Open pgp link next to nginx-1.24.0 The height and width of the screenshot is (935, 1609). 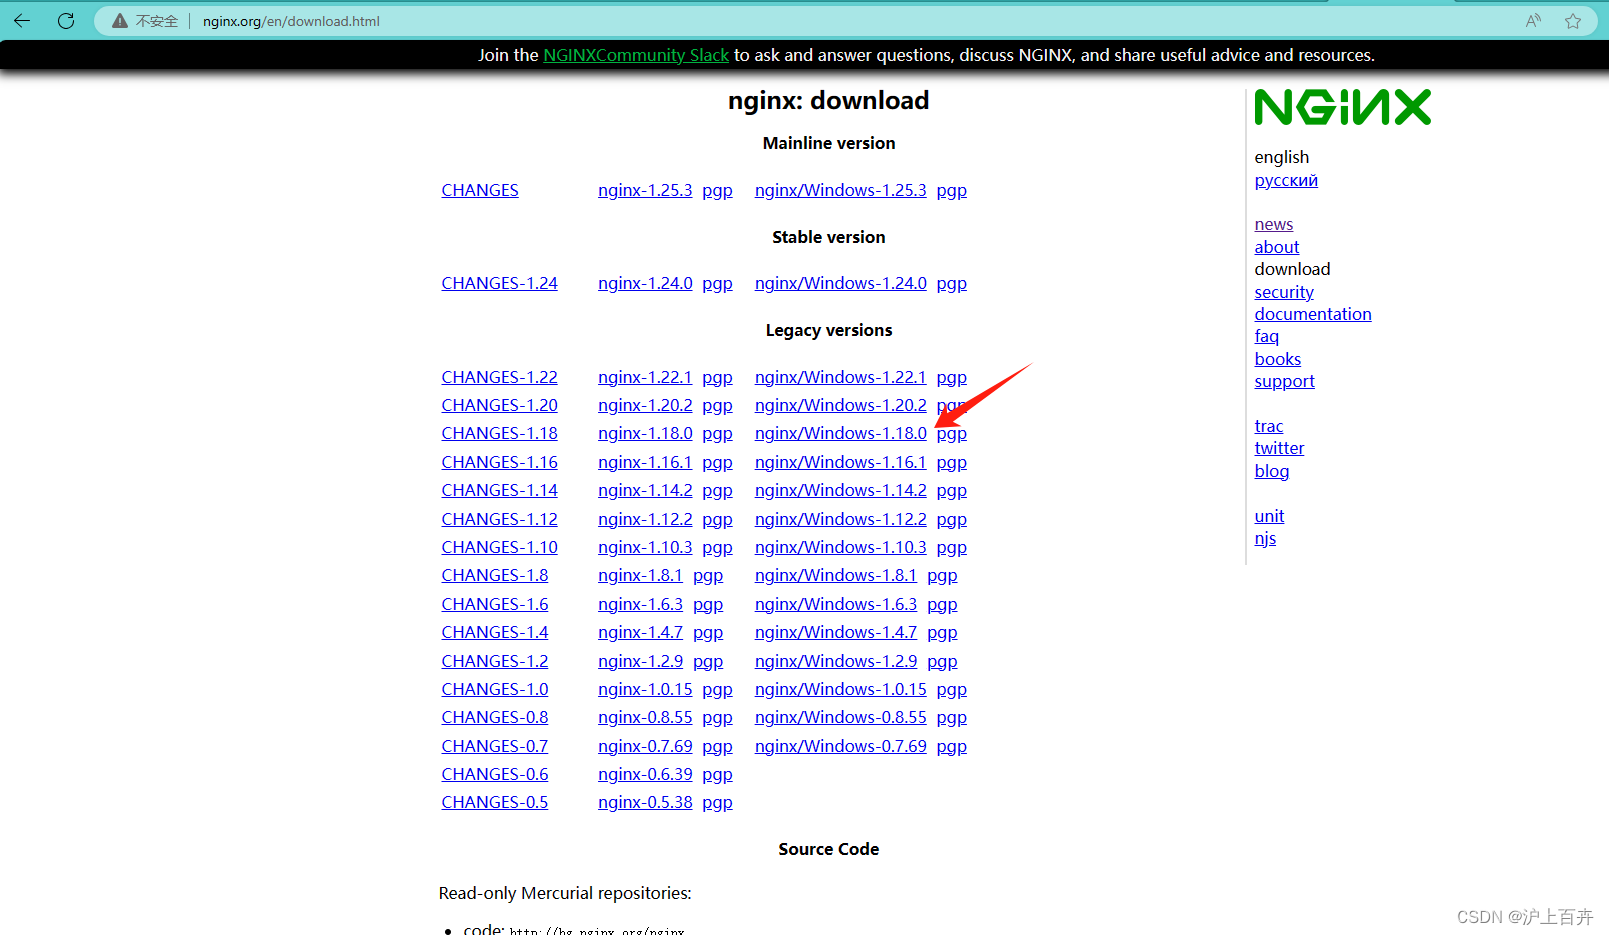[x=717, y=284]
